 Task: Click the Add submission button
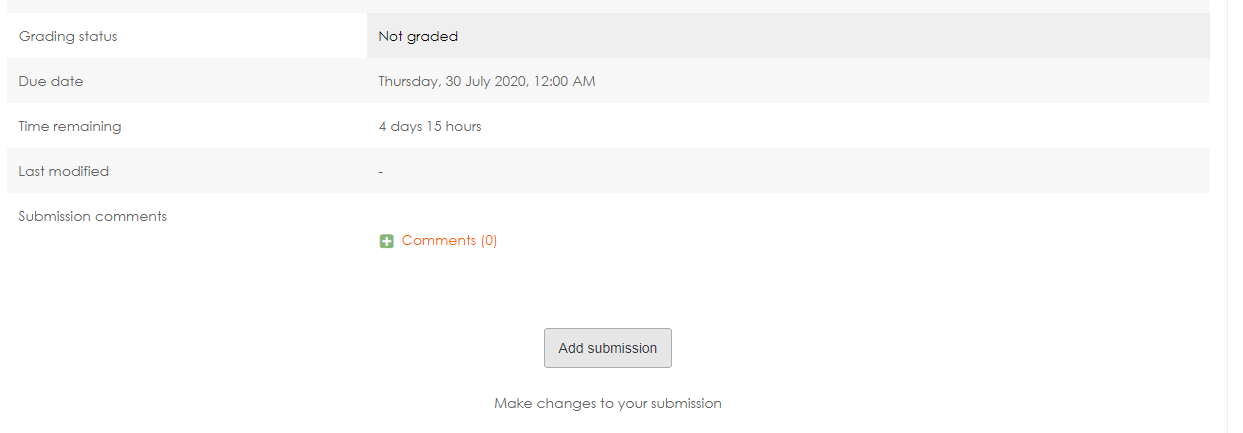click(608, 348)
